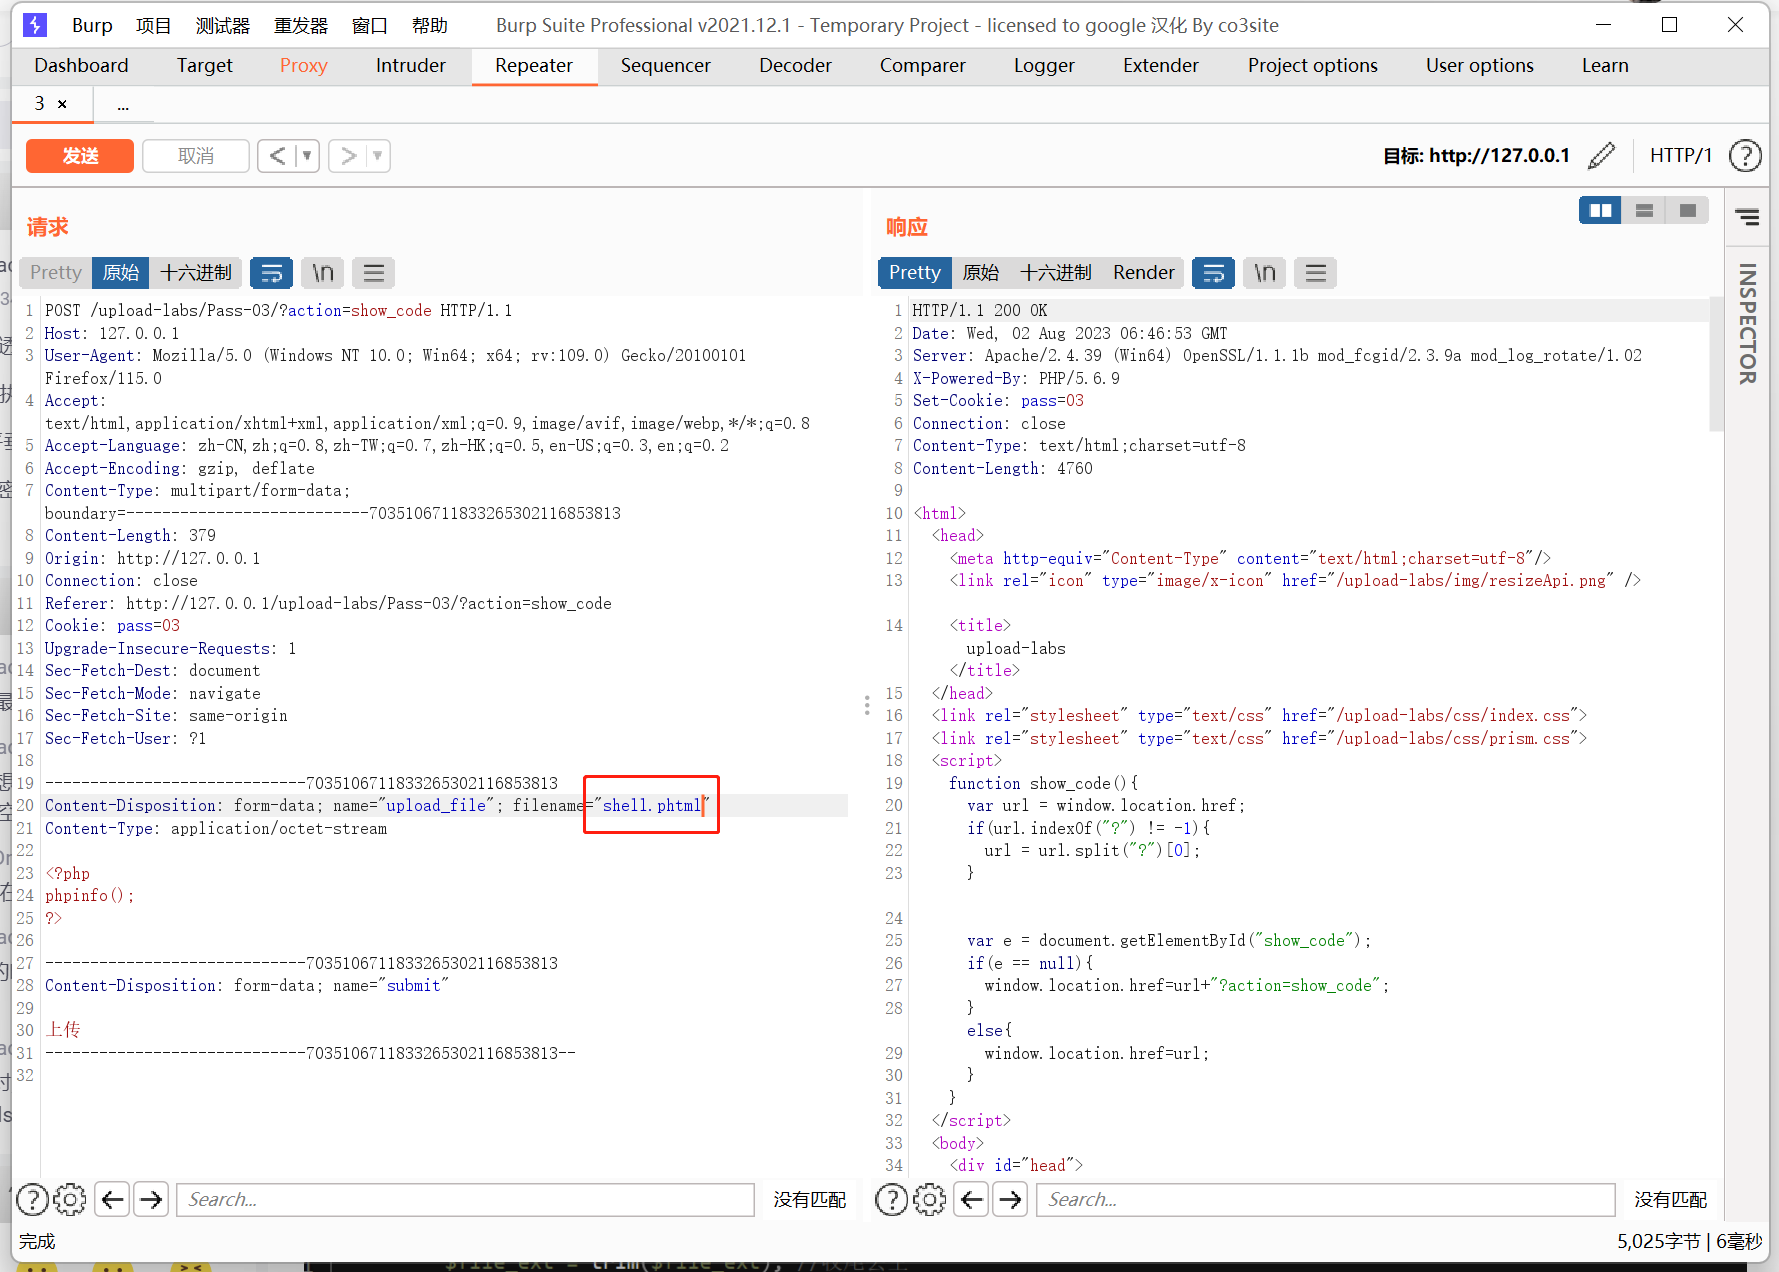The image size is (1779, 1272).
Task: Go to previous request search match
Action: coord(113,1199)
